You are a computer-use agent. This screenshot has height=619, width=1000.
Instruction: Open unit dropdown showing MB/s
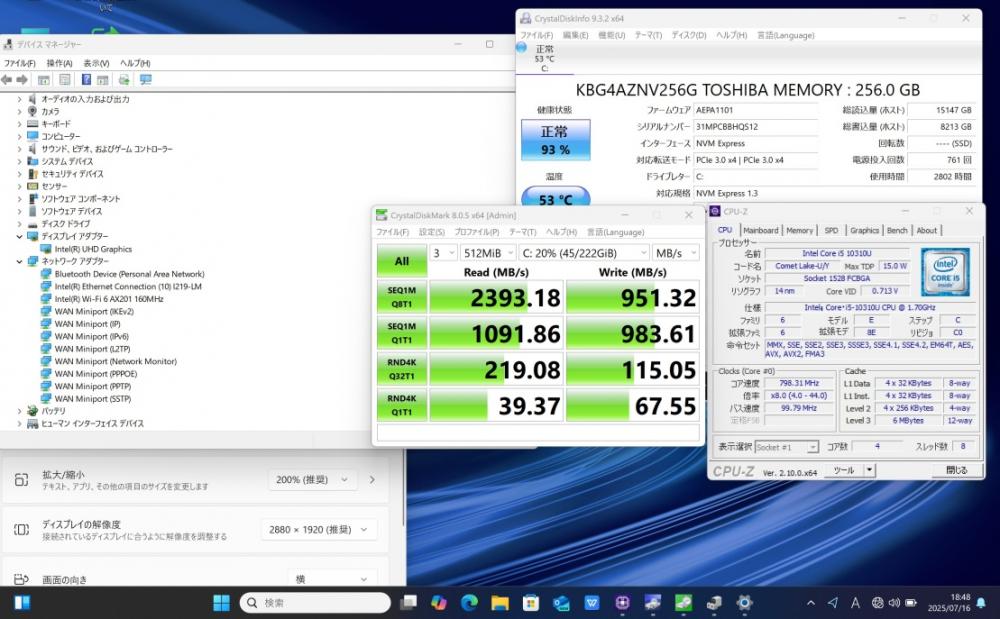pyautogui.click(x=675, y=253)
